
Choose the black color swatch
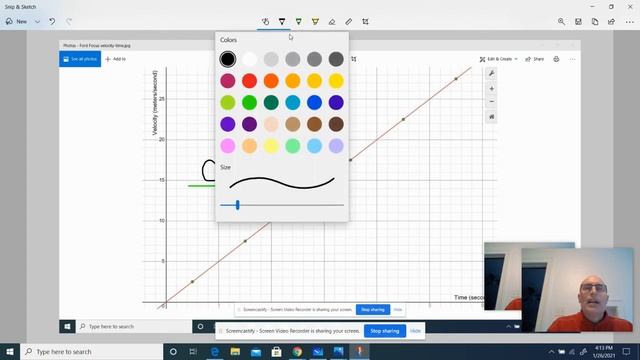tap(228, 59)
